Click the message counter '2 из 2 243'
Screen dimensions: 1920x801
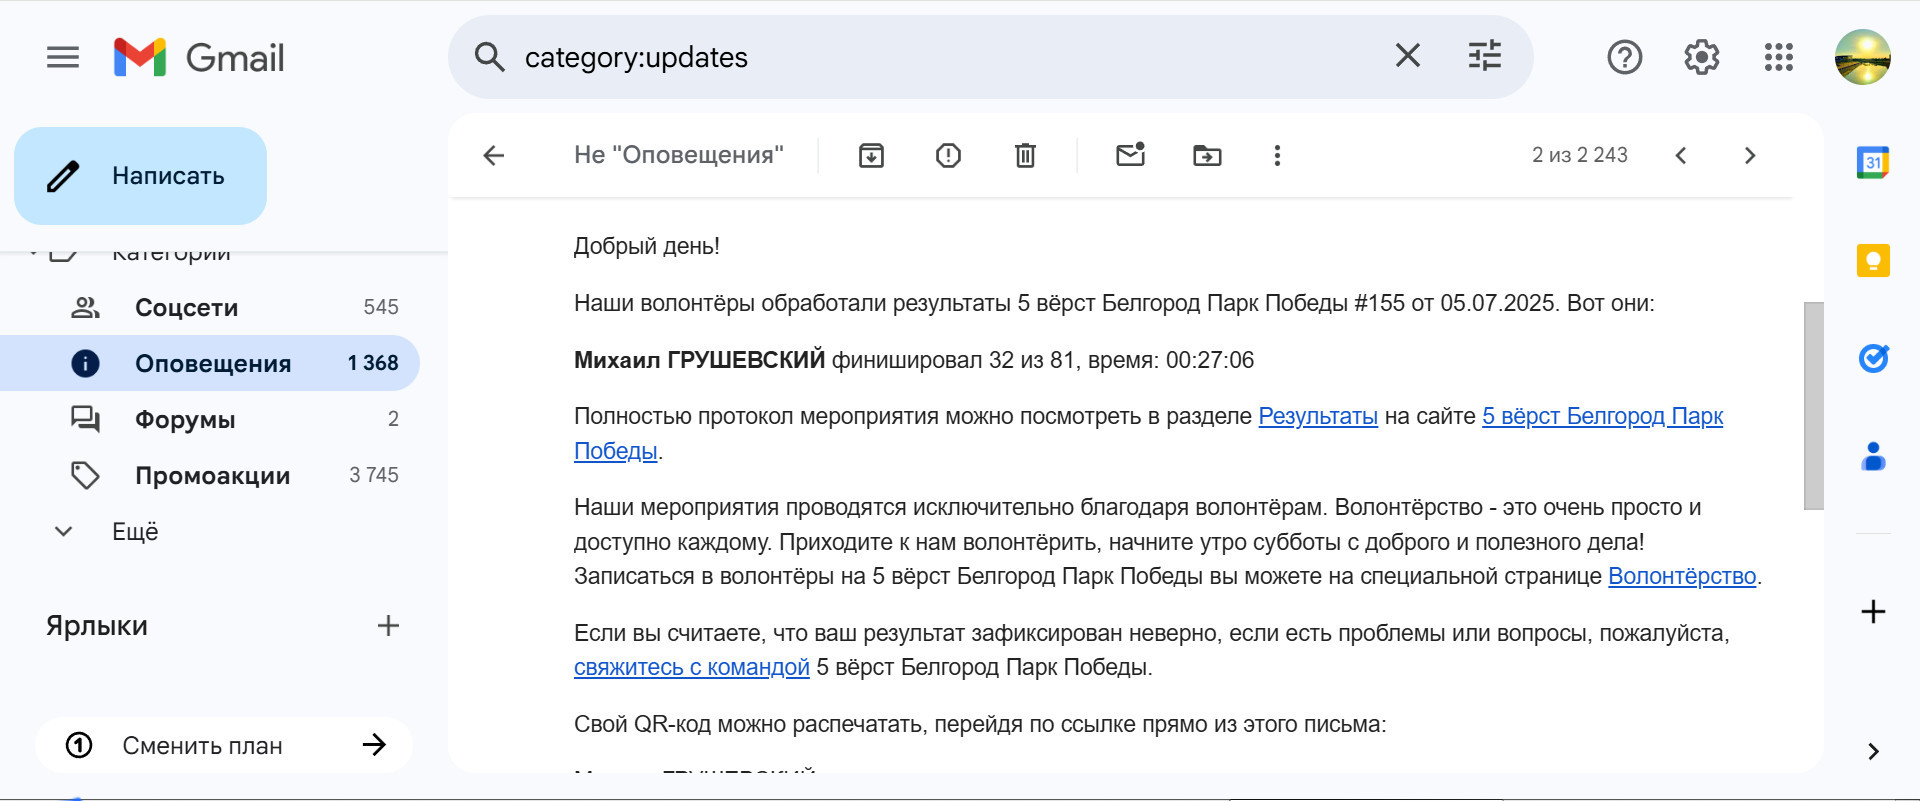point(1580,155)
